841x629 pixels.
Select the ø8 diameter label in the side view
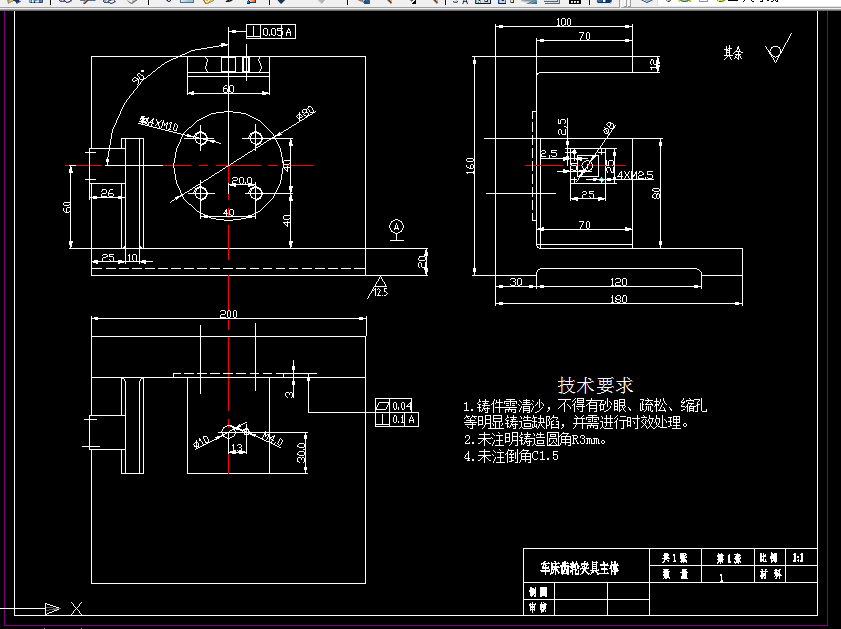tap(609, 128)
